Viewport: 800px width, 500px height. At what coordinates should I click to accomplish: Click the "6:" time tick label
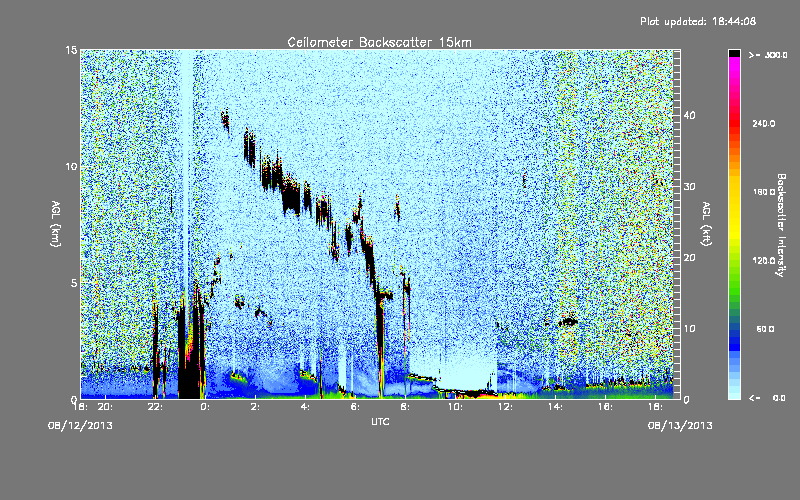(356, 407)
